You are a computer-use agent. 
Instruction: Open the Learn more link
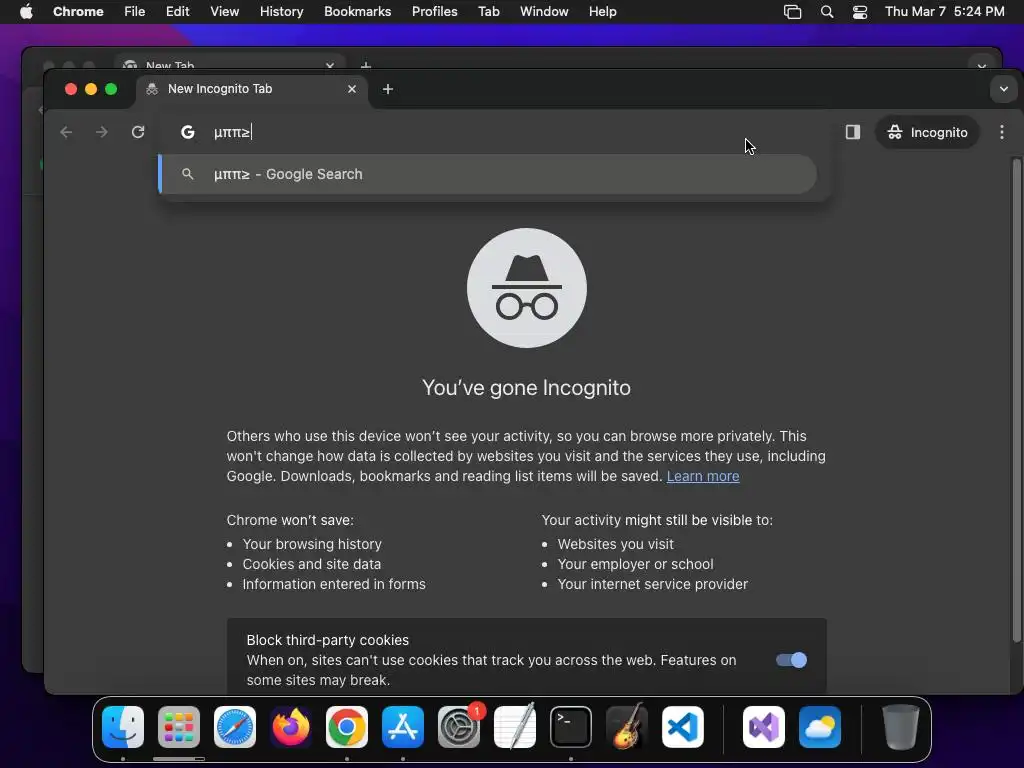point(703,476)
